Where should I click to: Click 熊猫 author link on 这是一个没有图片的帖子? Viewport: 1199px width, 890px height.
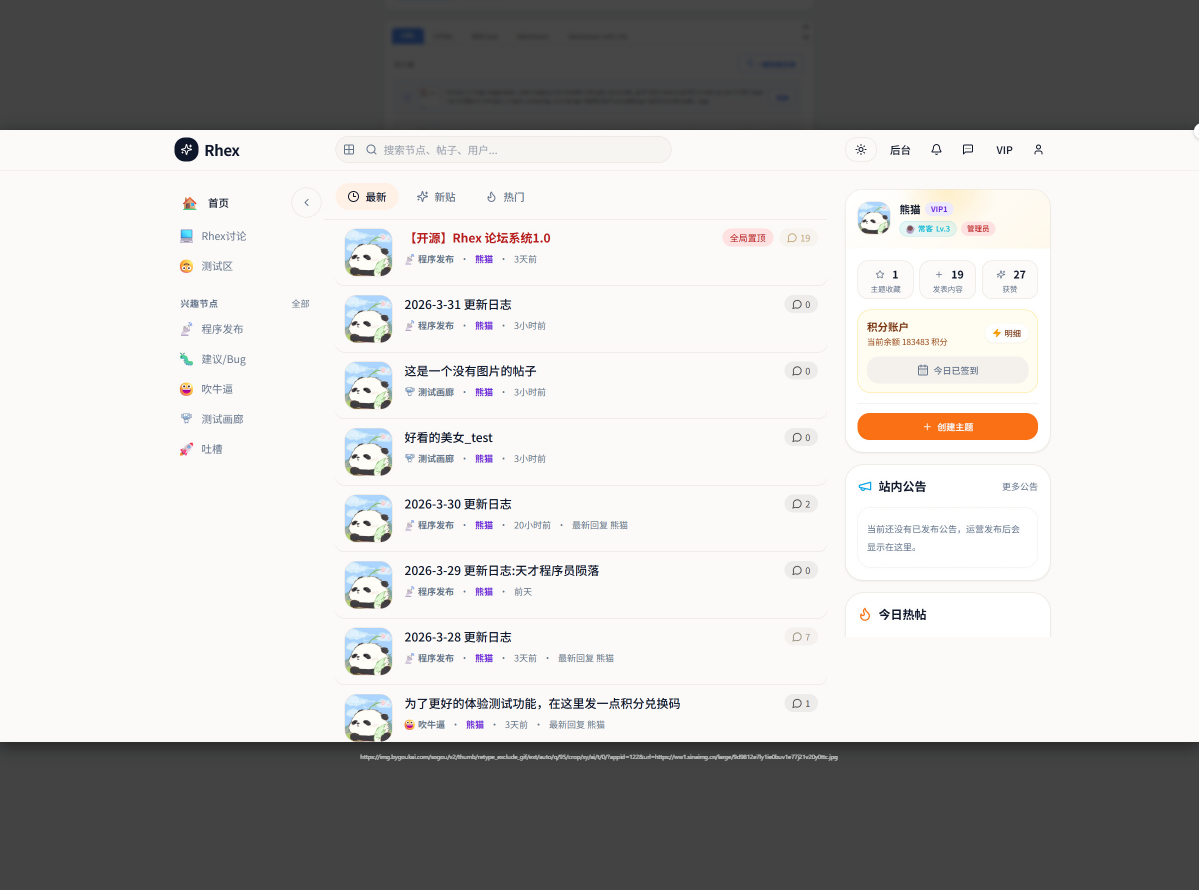pyautogui.click(x=484, y=392)
